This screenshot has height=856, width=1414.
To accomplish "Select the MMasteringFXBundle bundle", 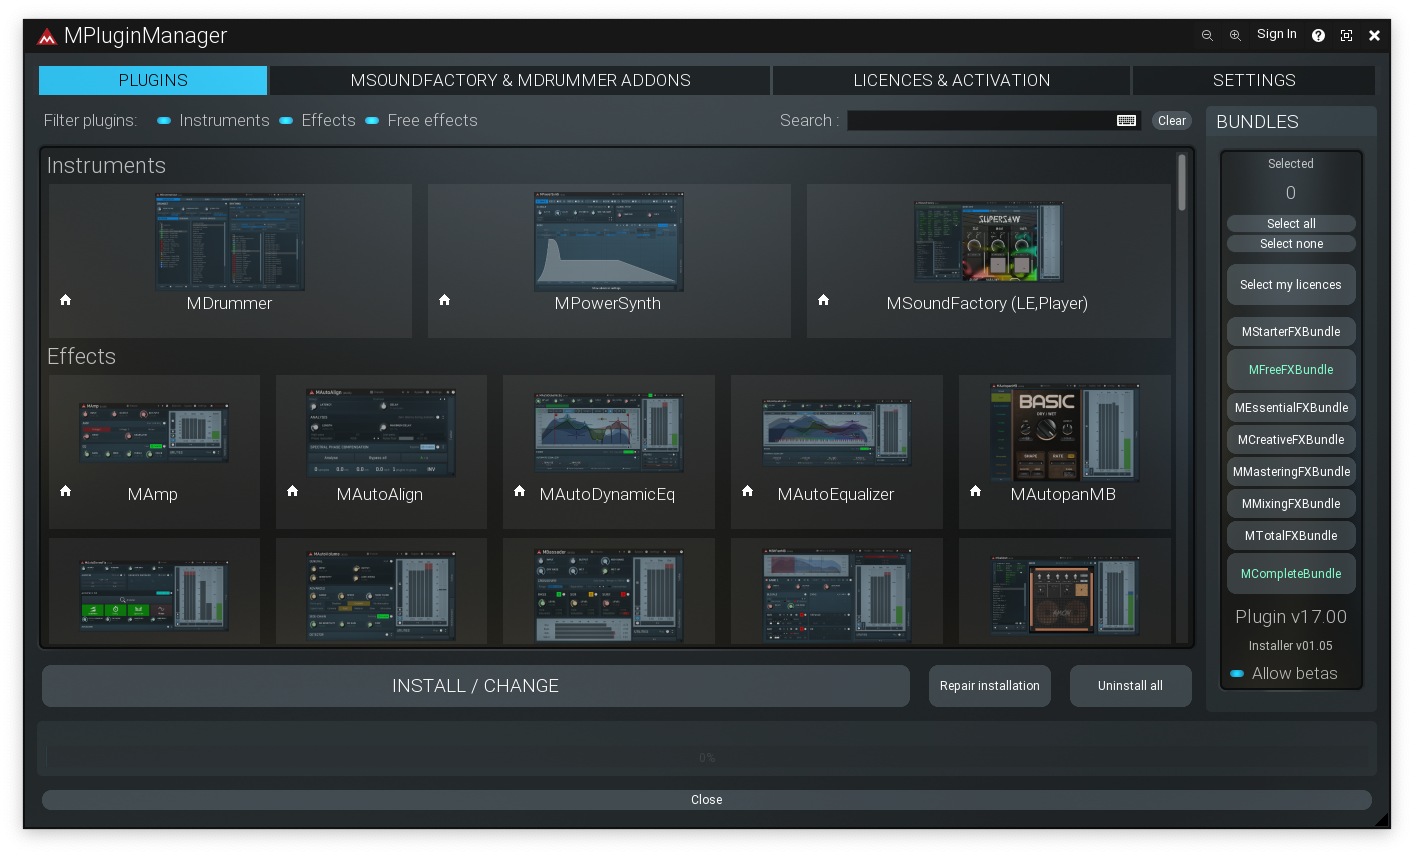I will coord(1291,472).
